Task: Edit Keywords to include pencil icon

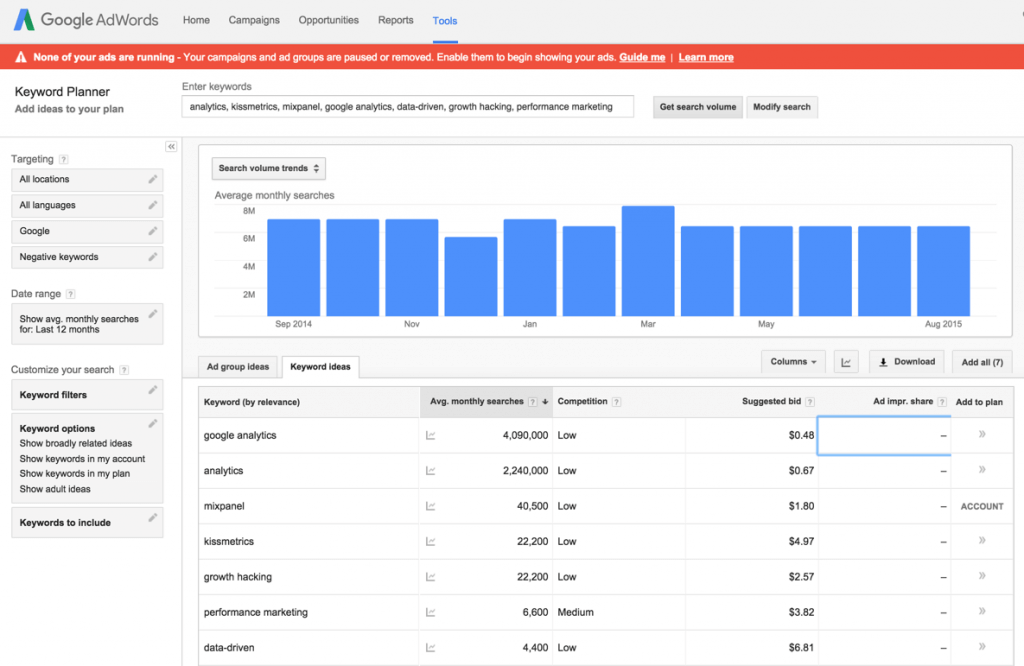Action: point(153,518)
